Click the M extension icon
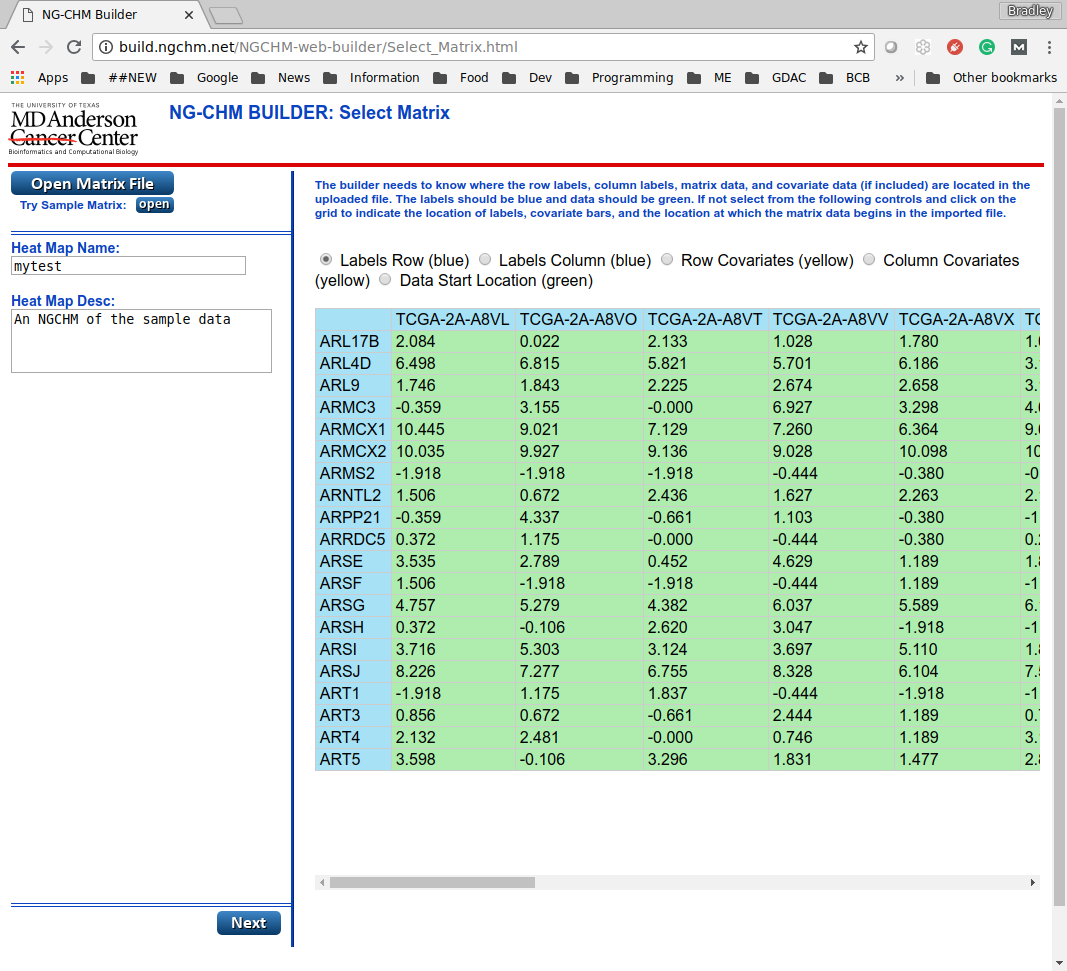 coord(1019,47)
